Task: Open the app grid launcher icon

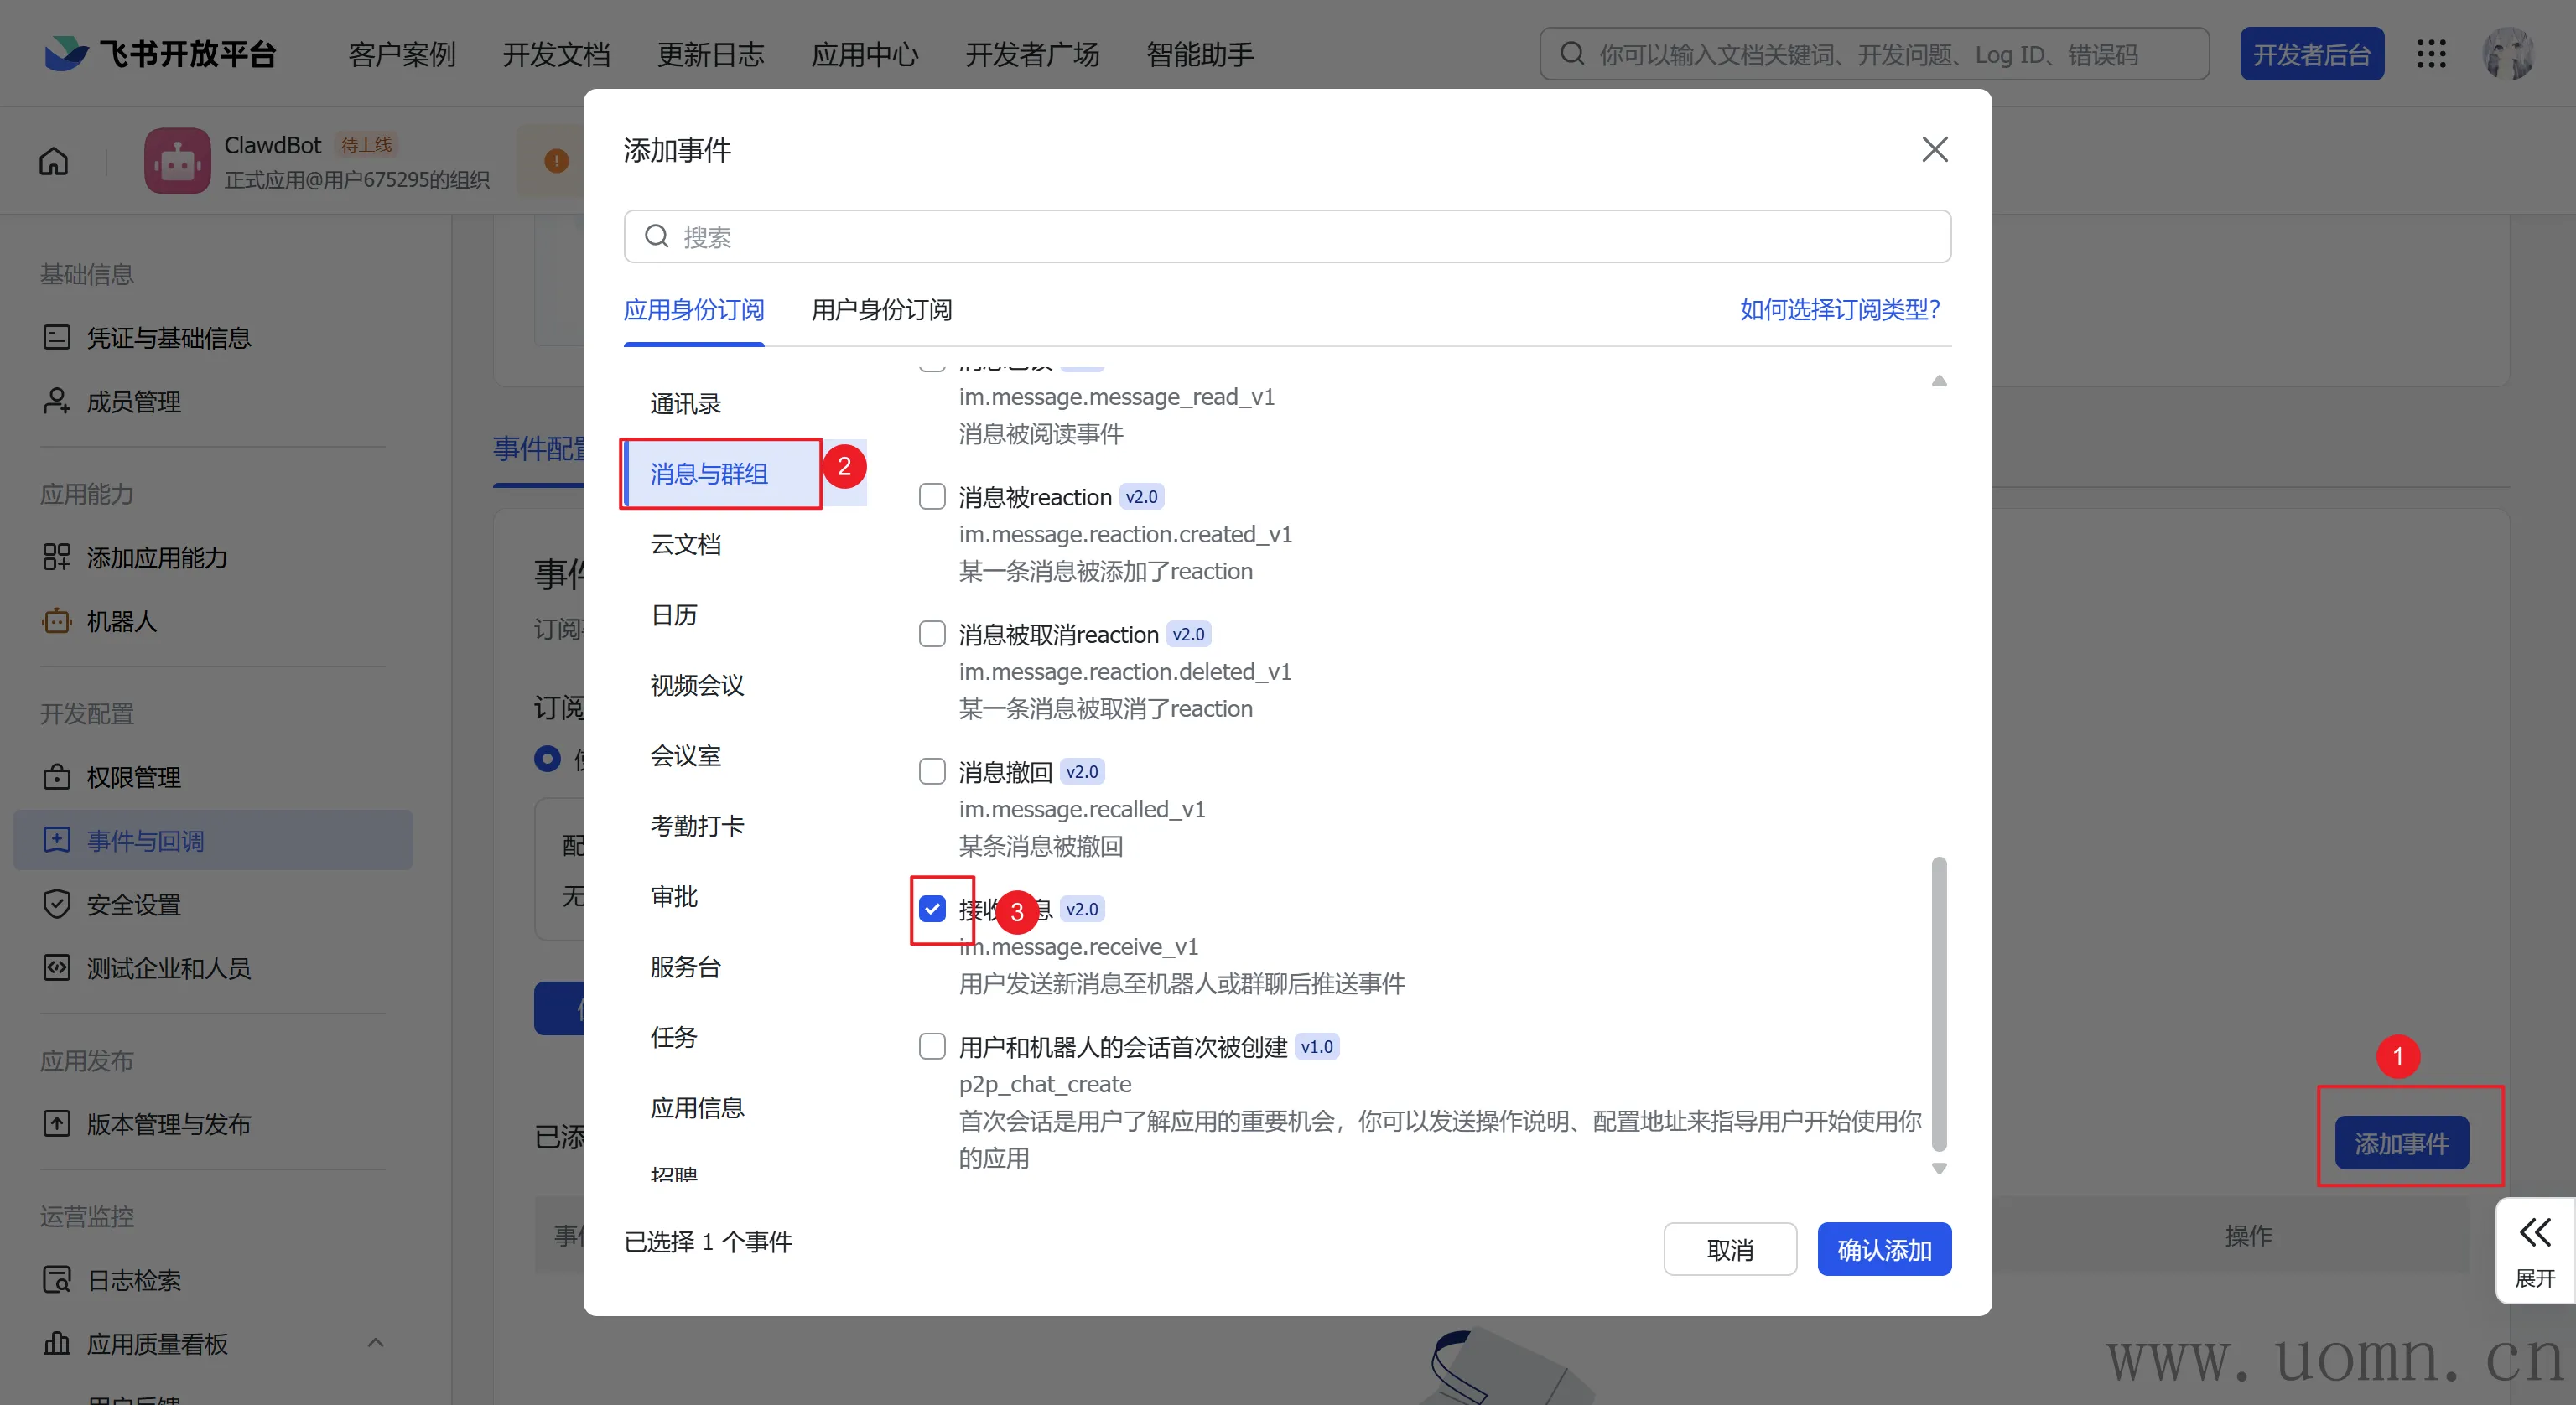Action: point(2431,54)
